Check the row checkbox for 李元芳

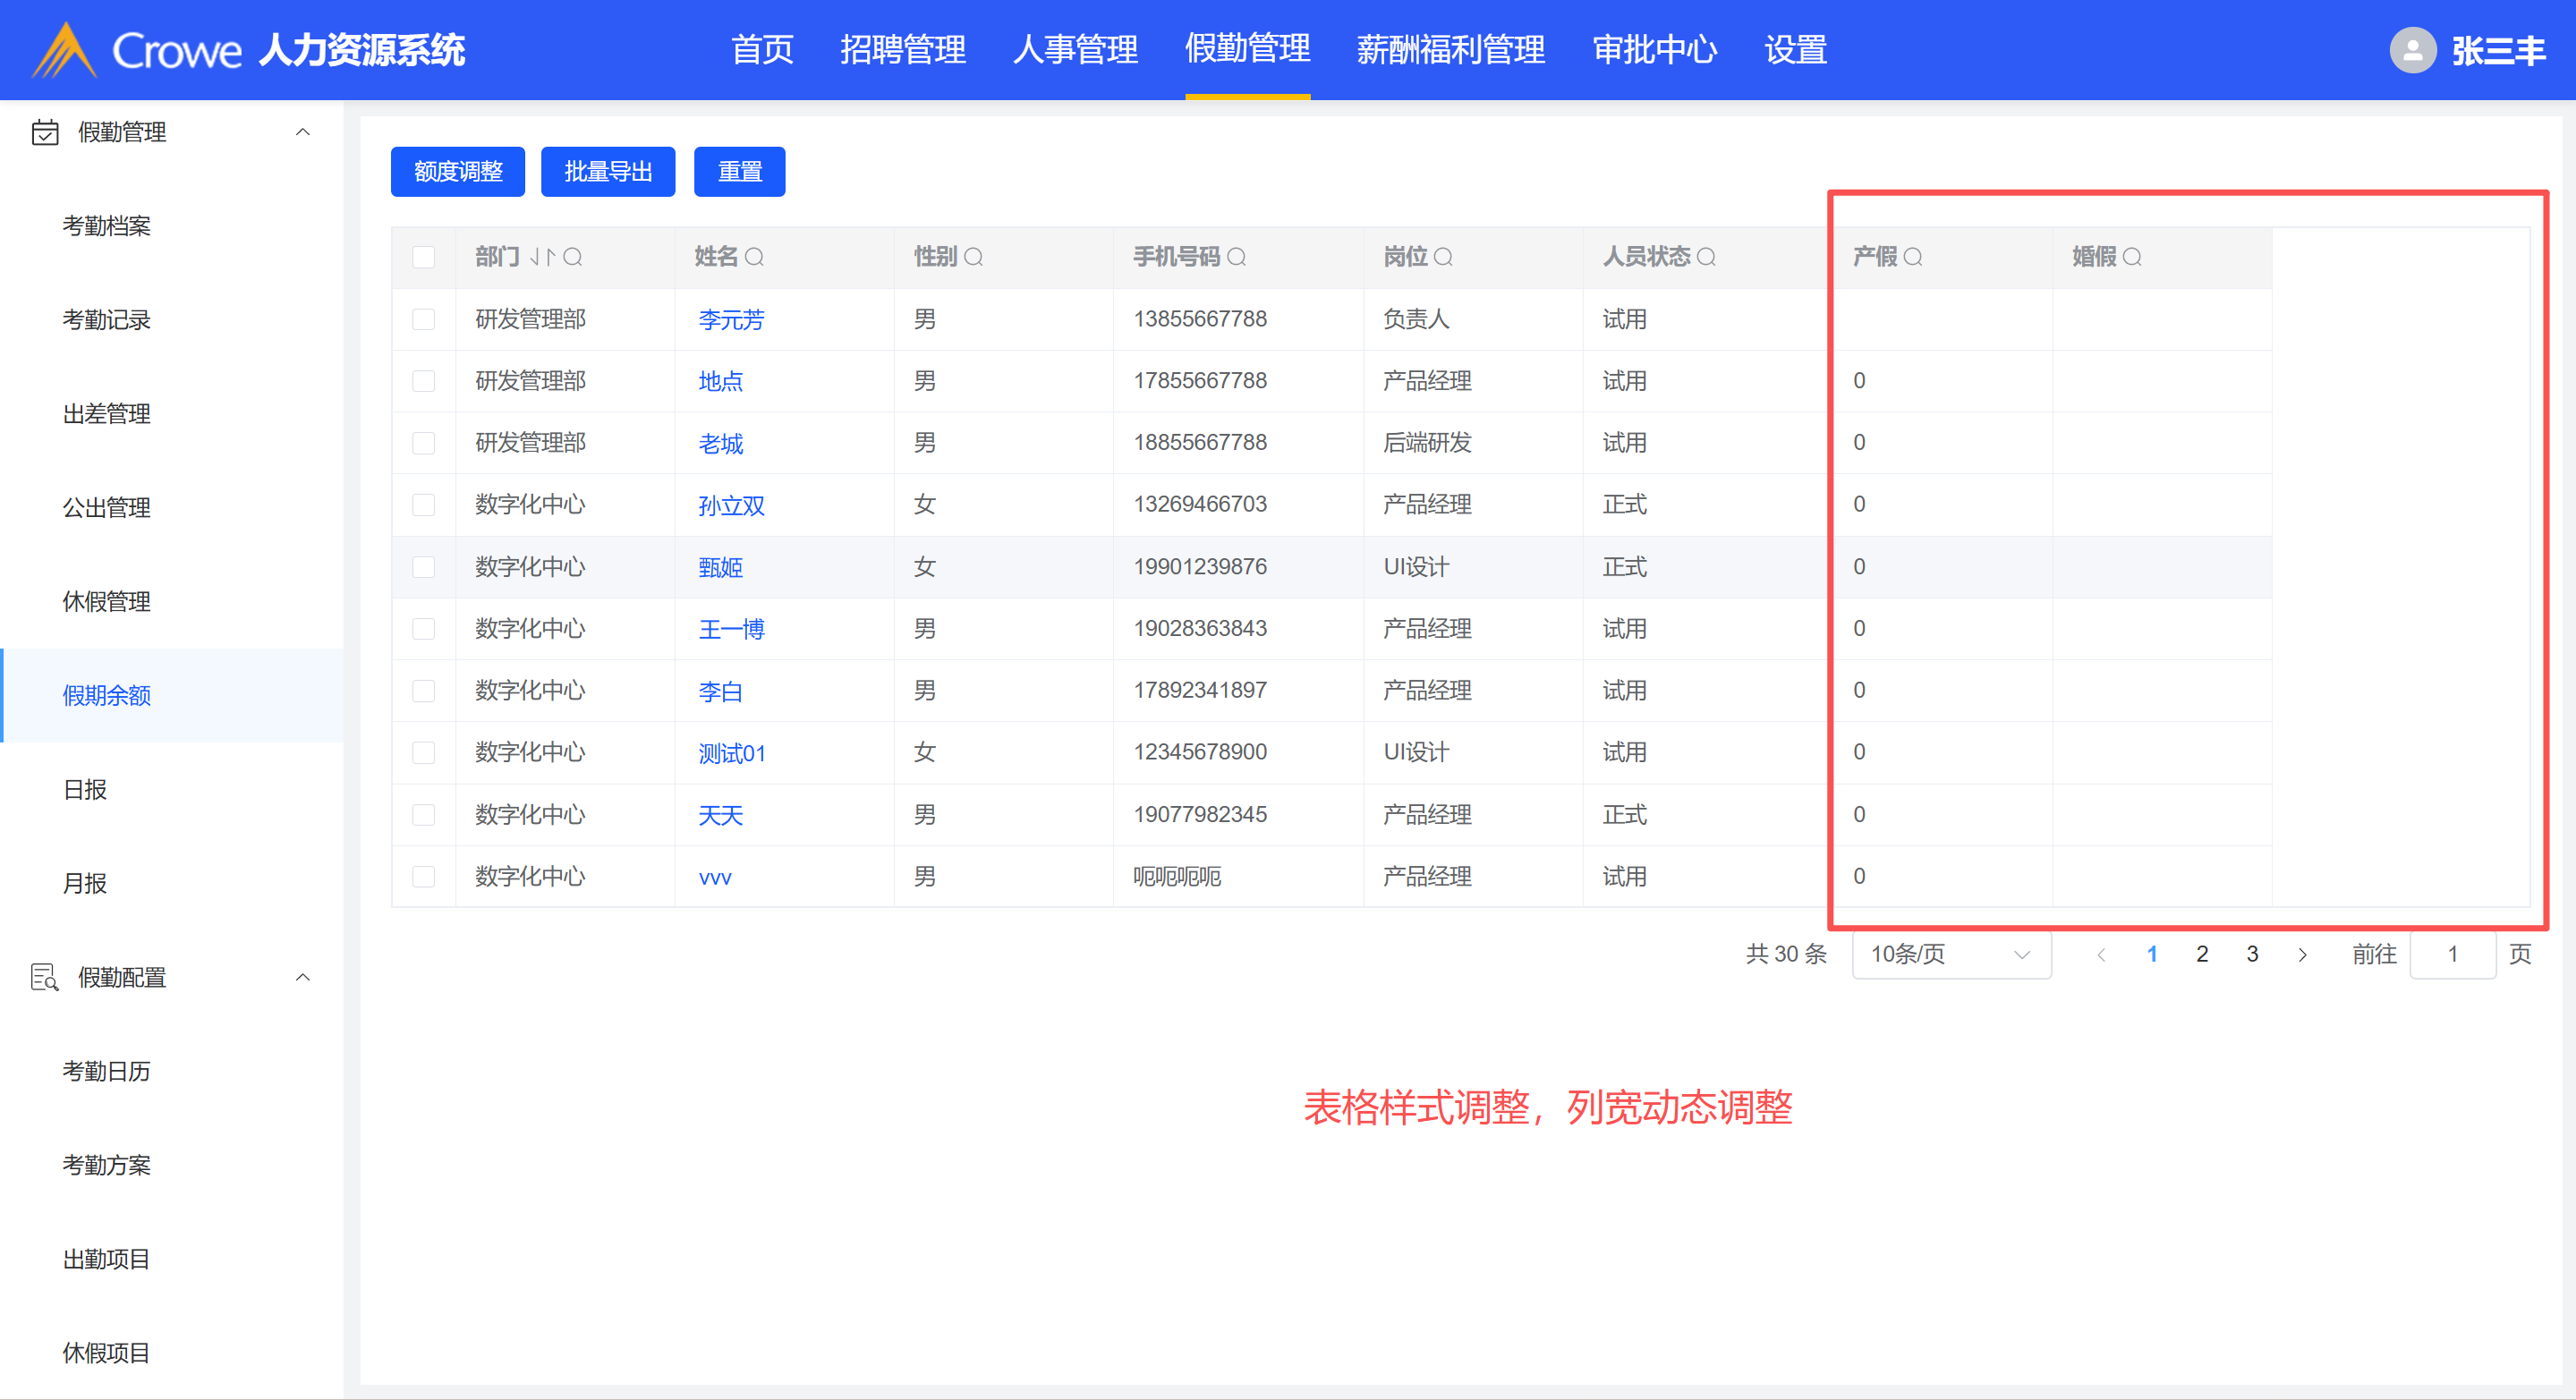[424, 319]
